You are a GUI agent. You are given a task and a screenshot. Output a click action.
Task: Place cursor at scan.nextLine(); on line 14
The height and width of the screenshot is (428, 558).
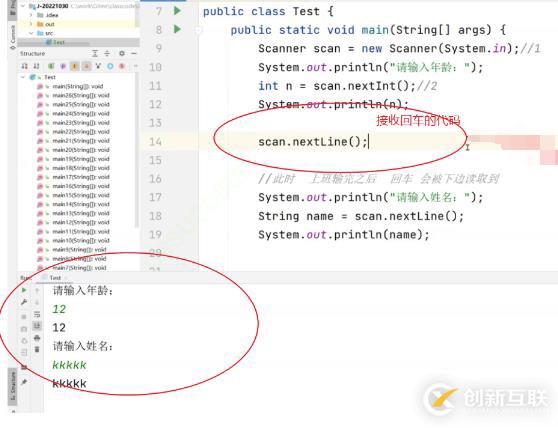coord(313,142)
